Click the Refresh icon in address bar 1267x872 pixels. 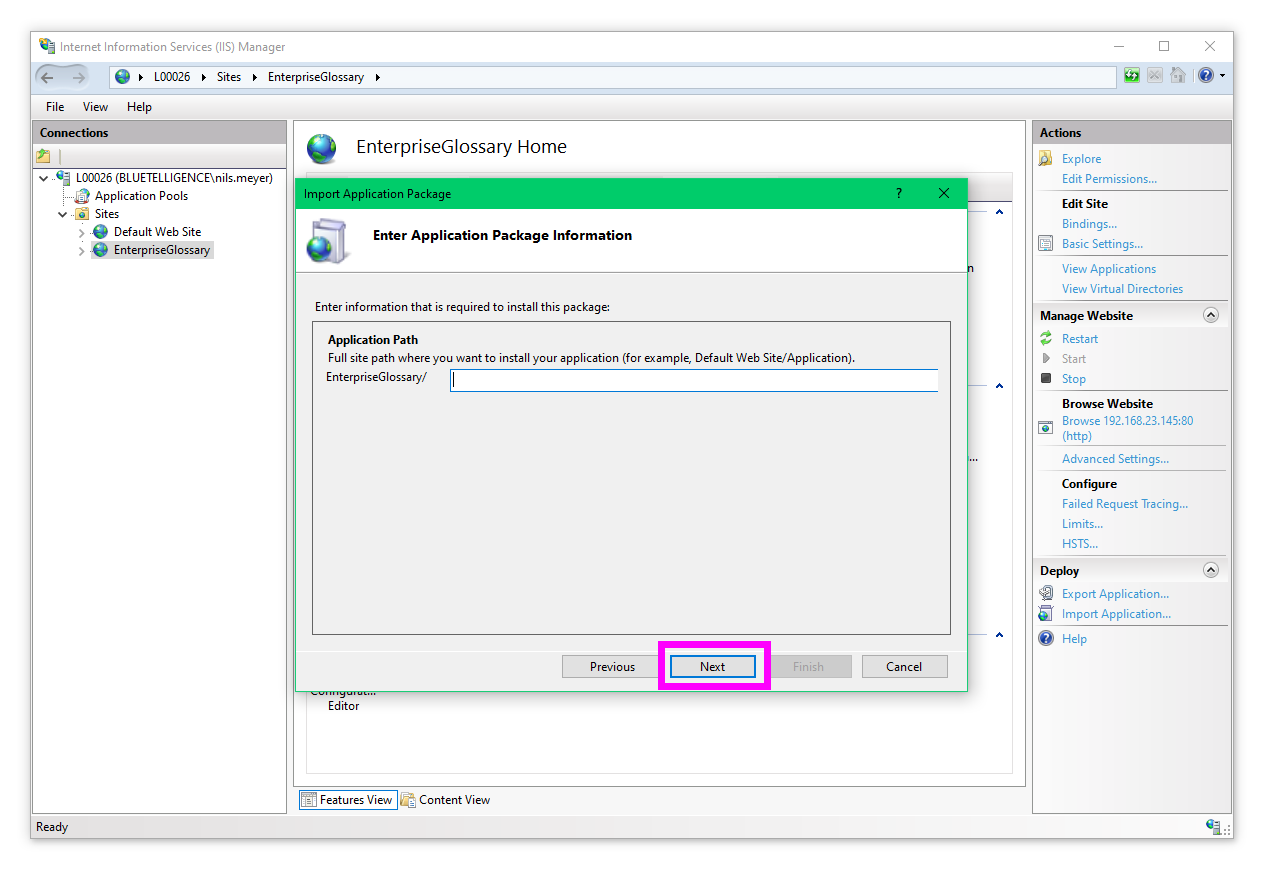click(1131, 76)
